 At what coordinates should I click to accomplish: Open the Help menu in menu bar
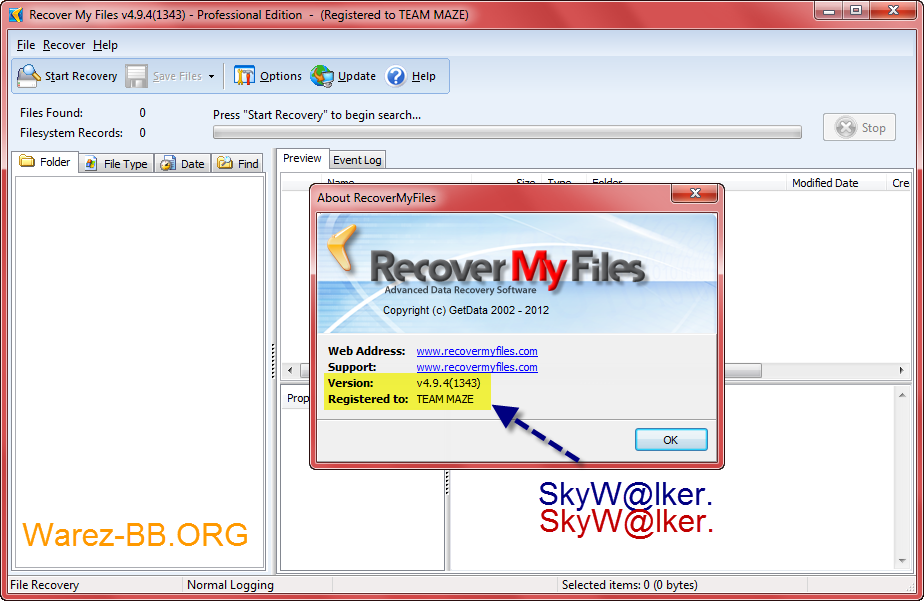pos(105,45)
